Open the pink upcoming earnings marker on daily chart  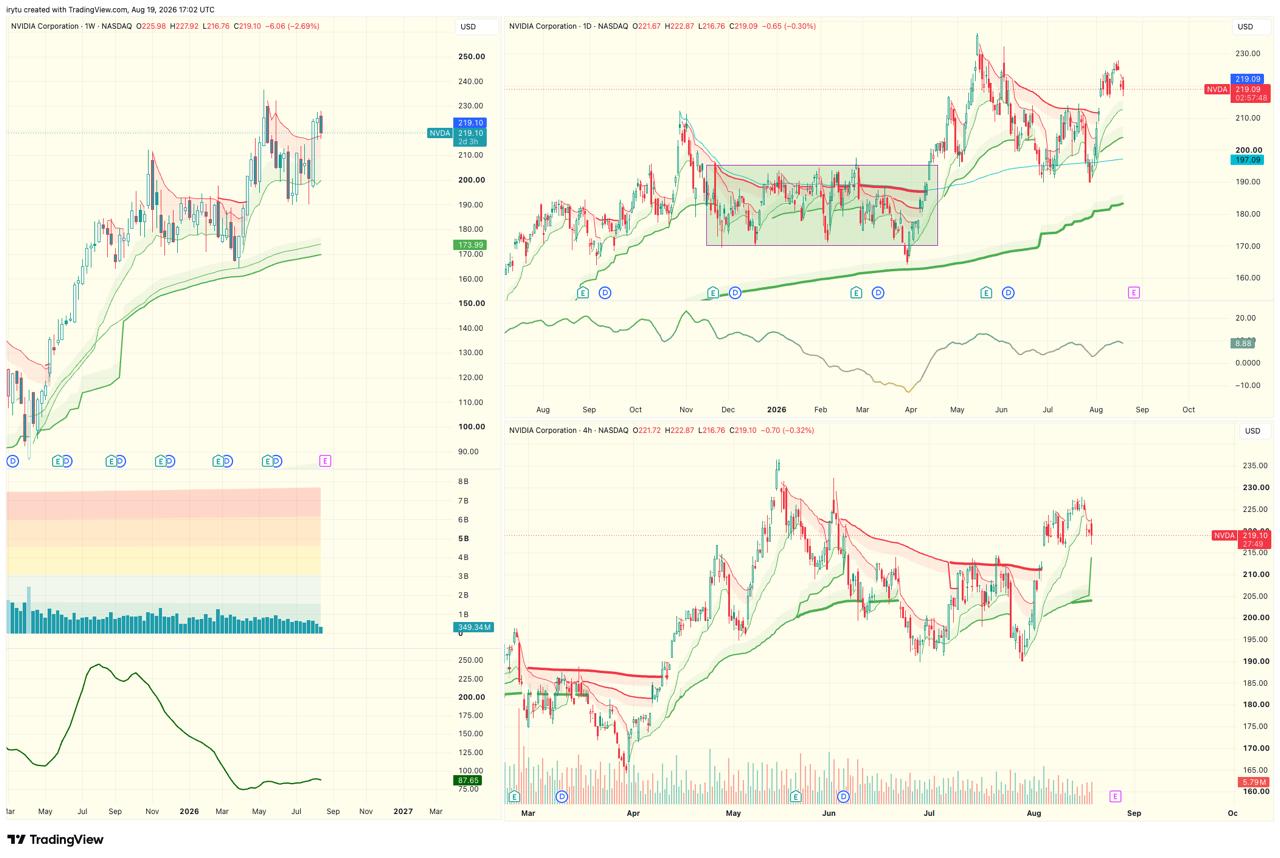pyautogui.click(x=1133, y=292)
